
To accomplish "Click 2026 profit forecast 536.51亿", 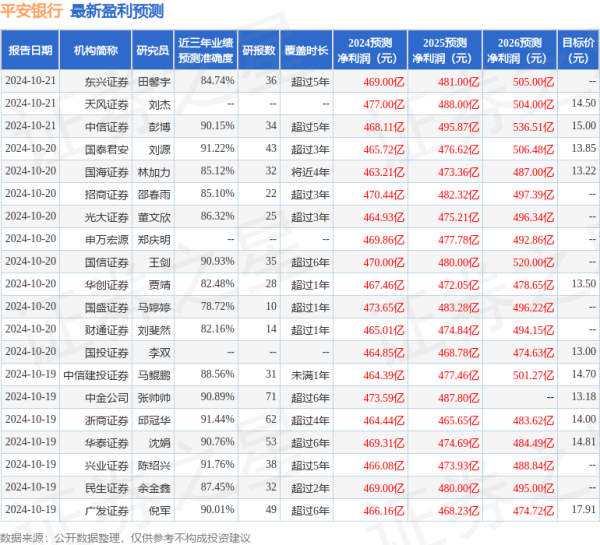I will click(x=533, y=127).
